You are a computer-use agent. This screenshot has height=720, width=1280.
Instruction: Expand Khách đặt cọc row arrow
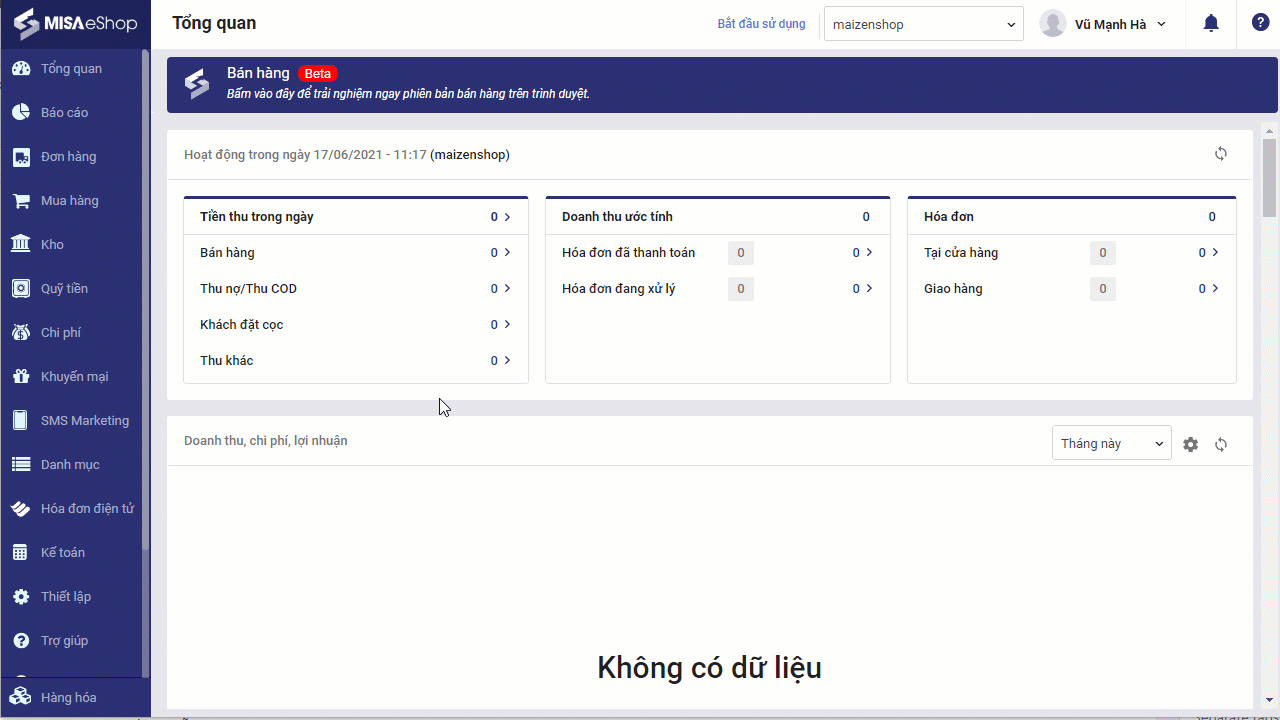[507, 325]
